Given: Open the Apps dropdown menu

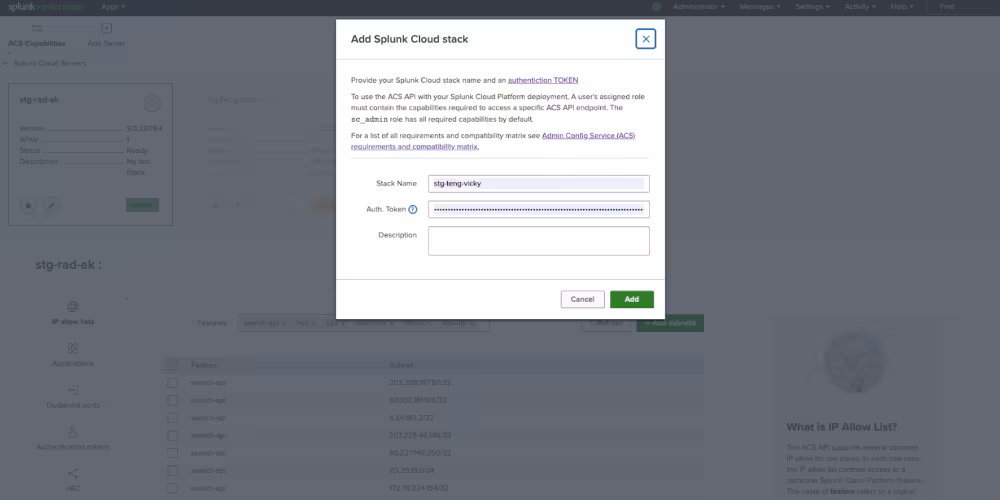Looking at the screenshot, I should pyautogui.click(x=113, y=7).
